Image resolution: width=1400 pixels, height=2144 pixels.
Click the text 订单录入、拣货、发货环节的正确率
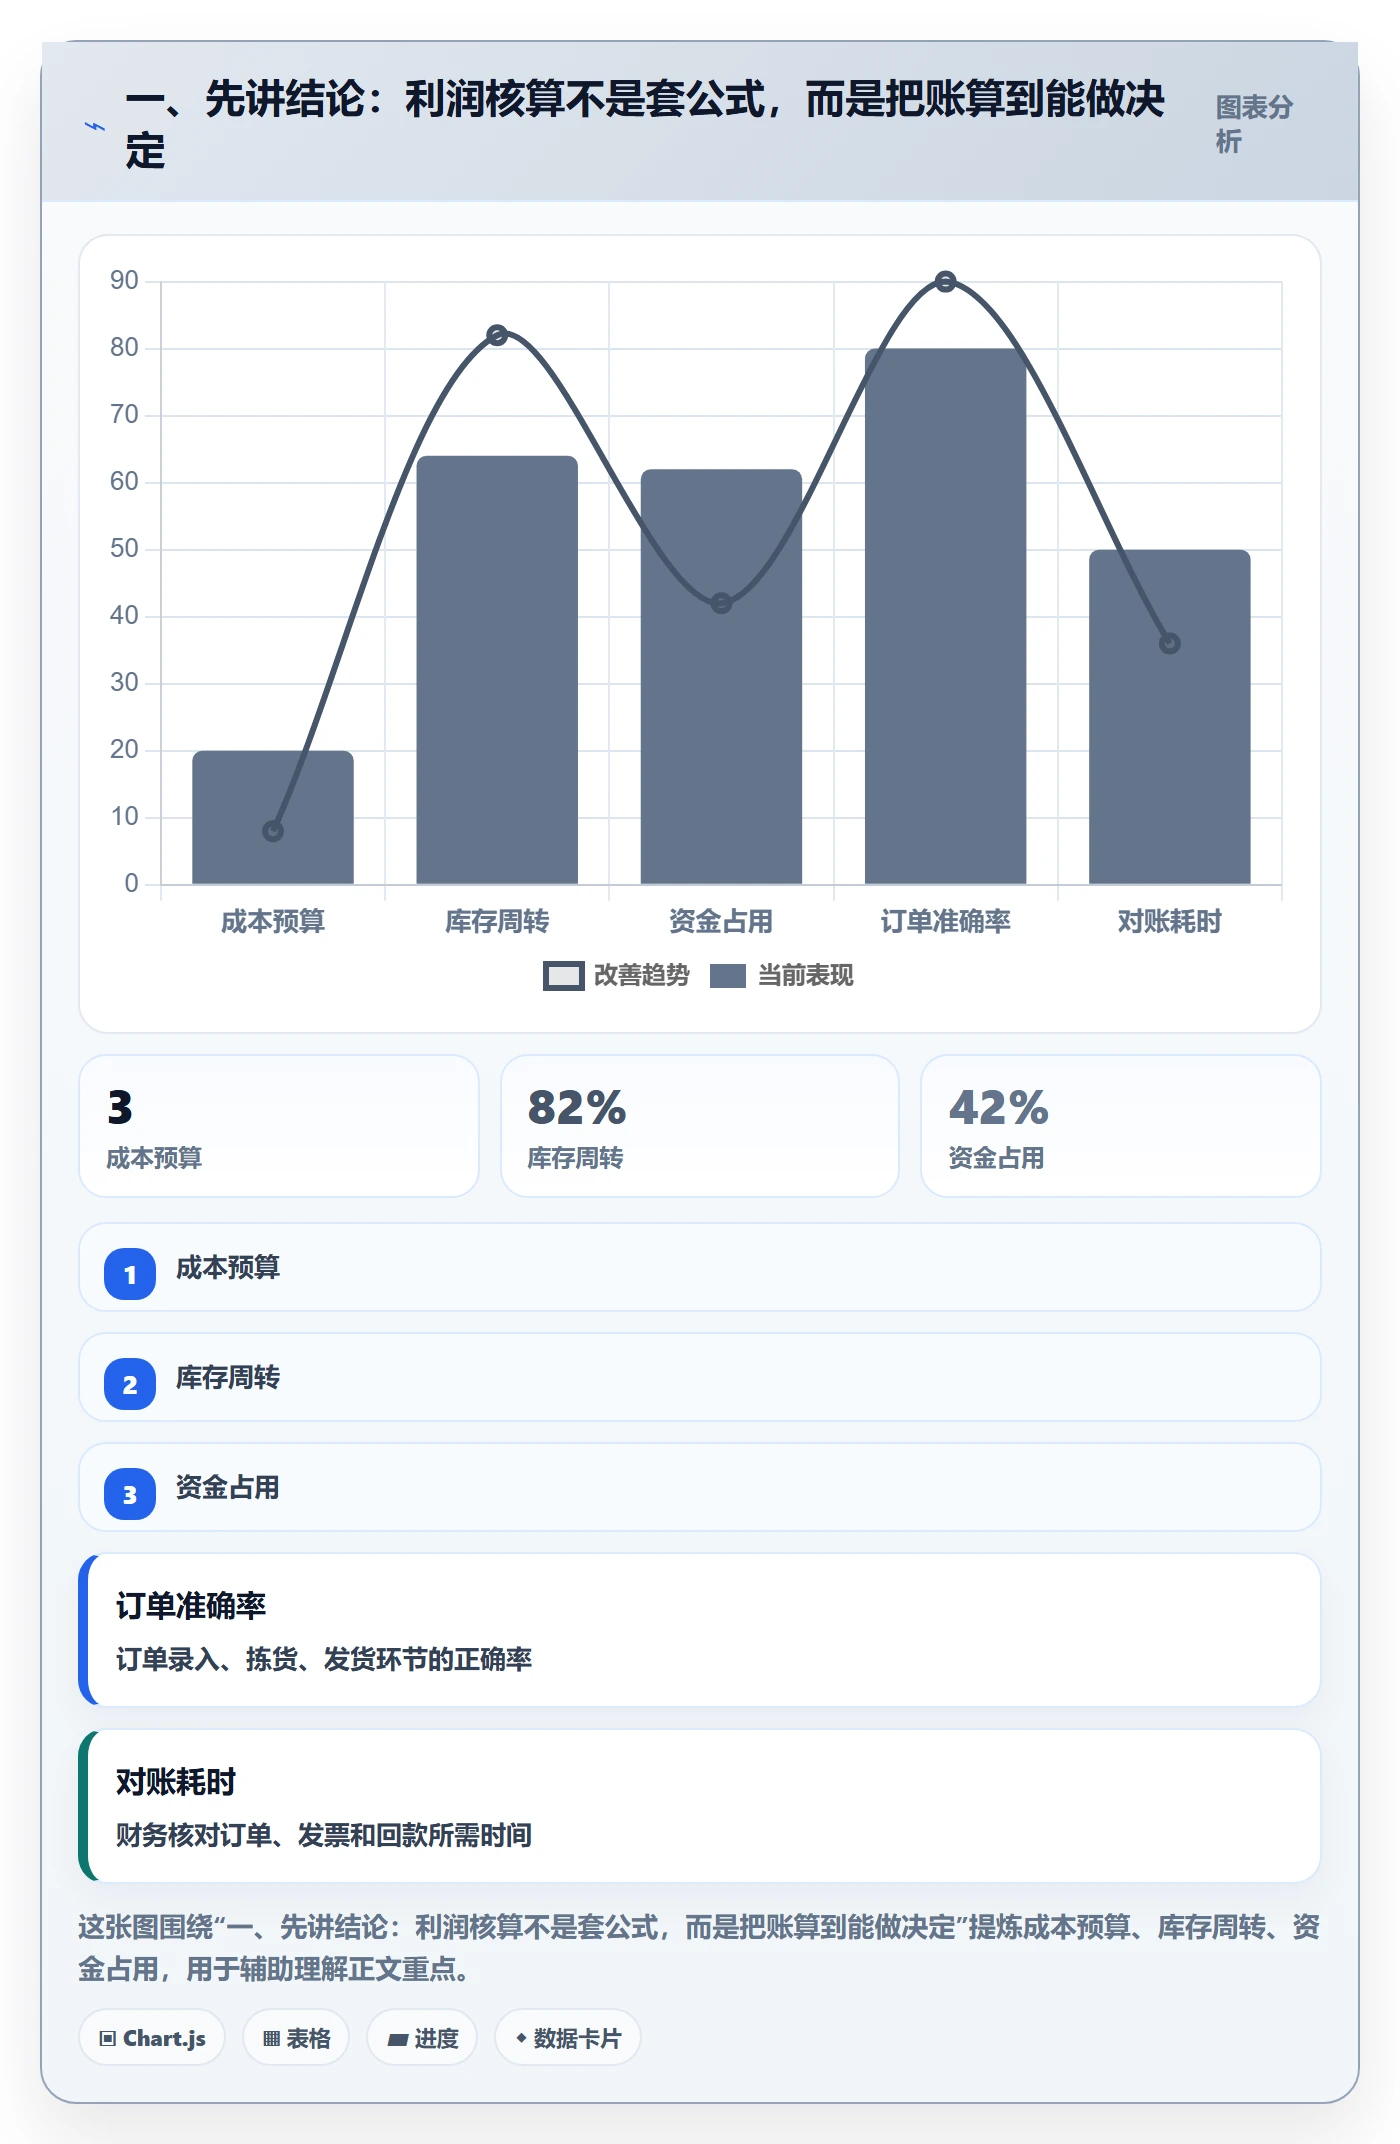[x=324, y=1660]
